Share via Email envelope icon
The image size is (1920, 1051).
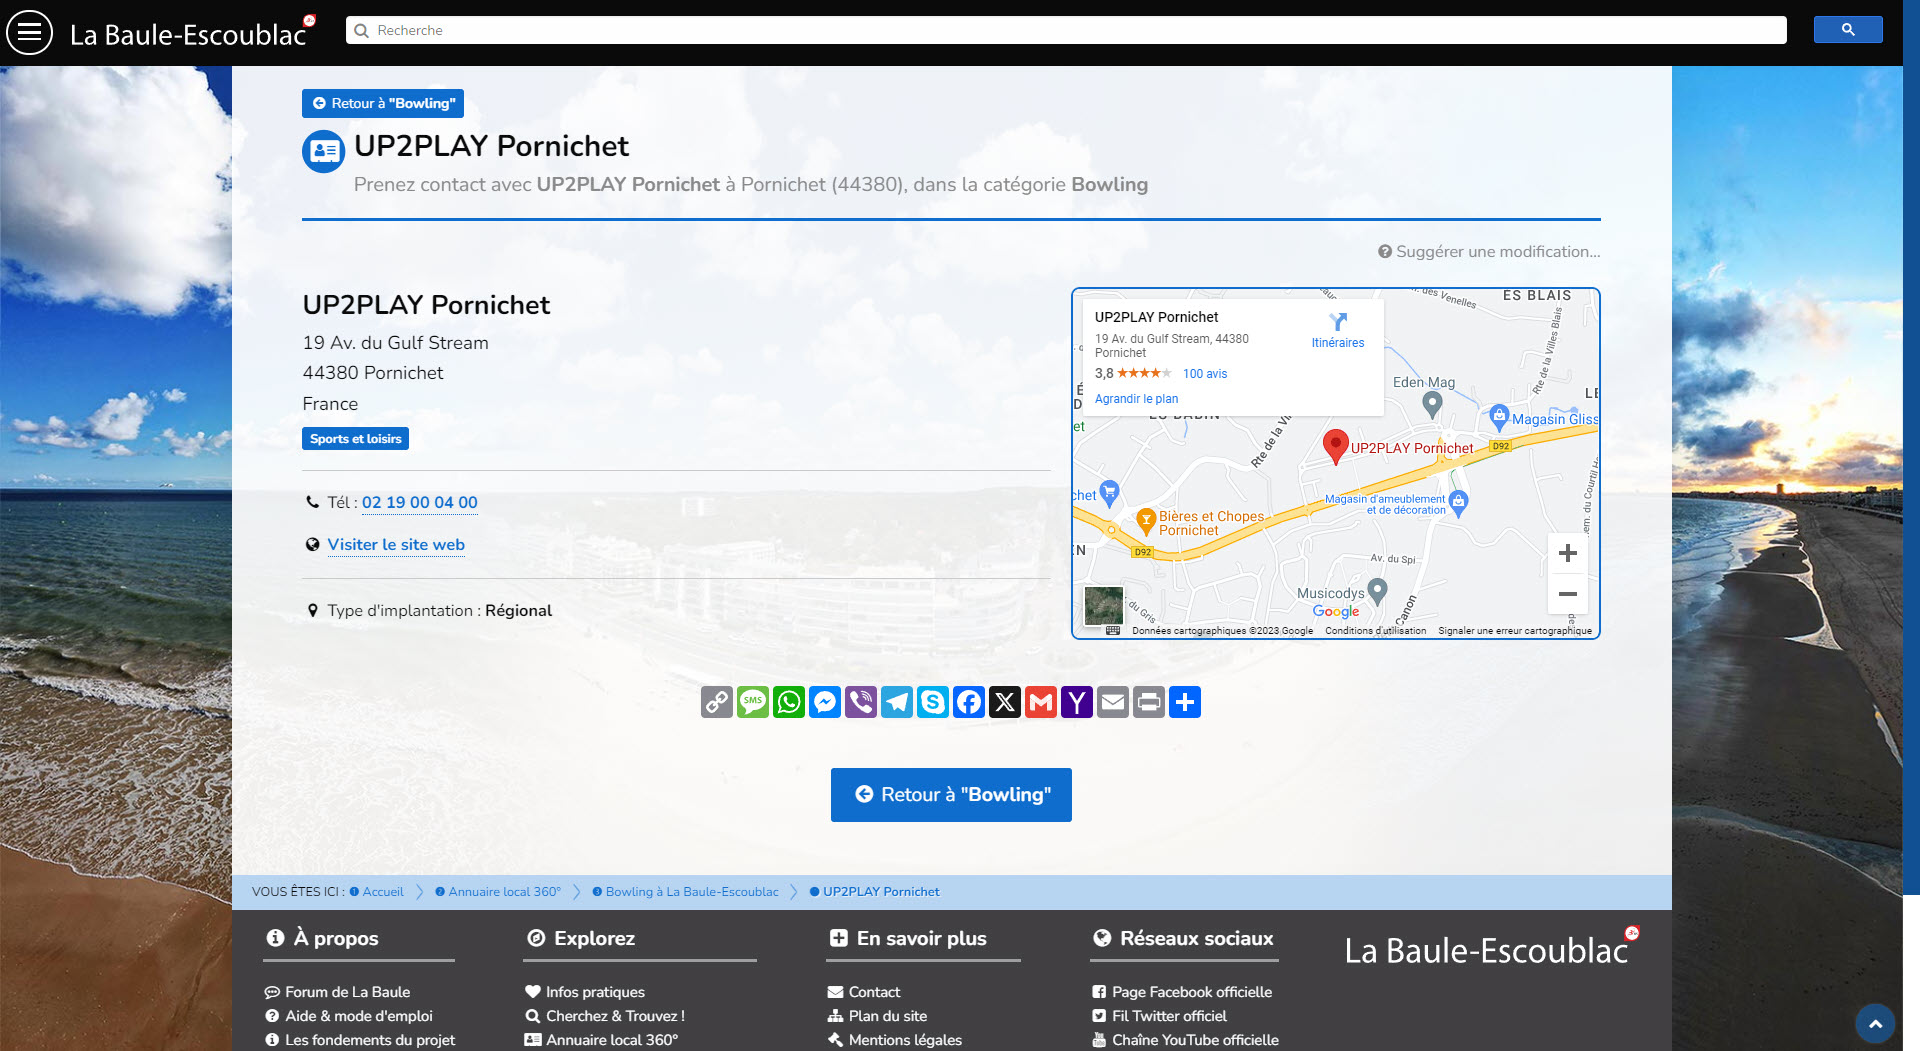coord(1113,702)
